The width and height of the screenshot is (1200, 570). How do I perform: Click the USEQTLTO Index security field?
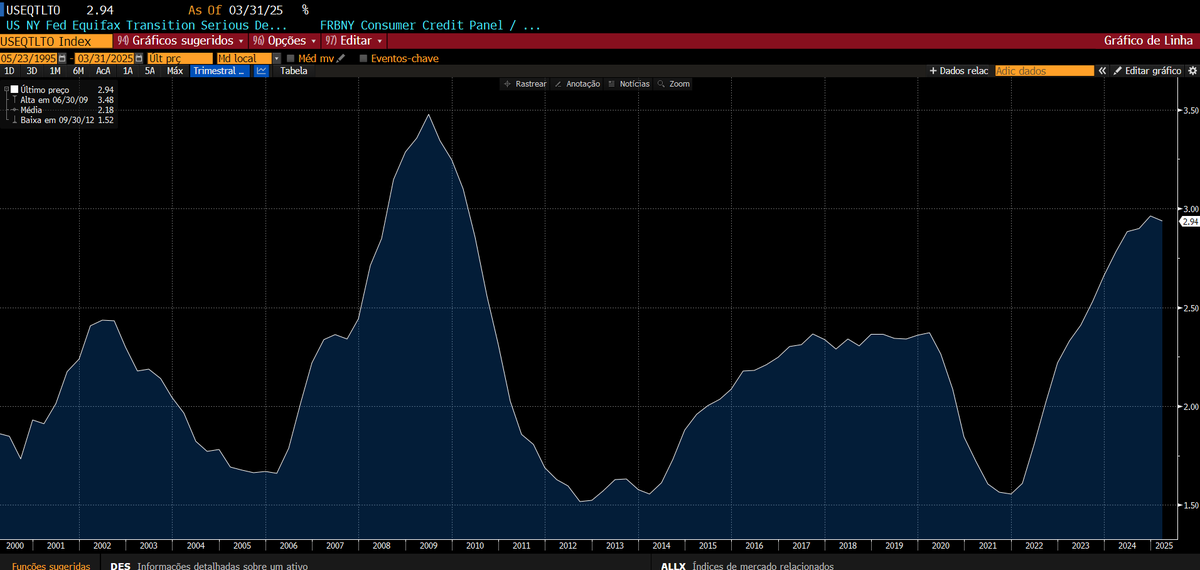[x=55, y=41]
